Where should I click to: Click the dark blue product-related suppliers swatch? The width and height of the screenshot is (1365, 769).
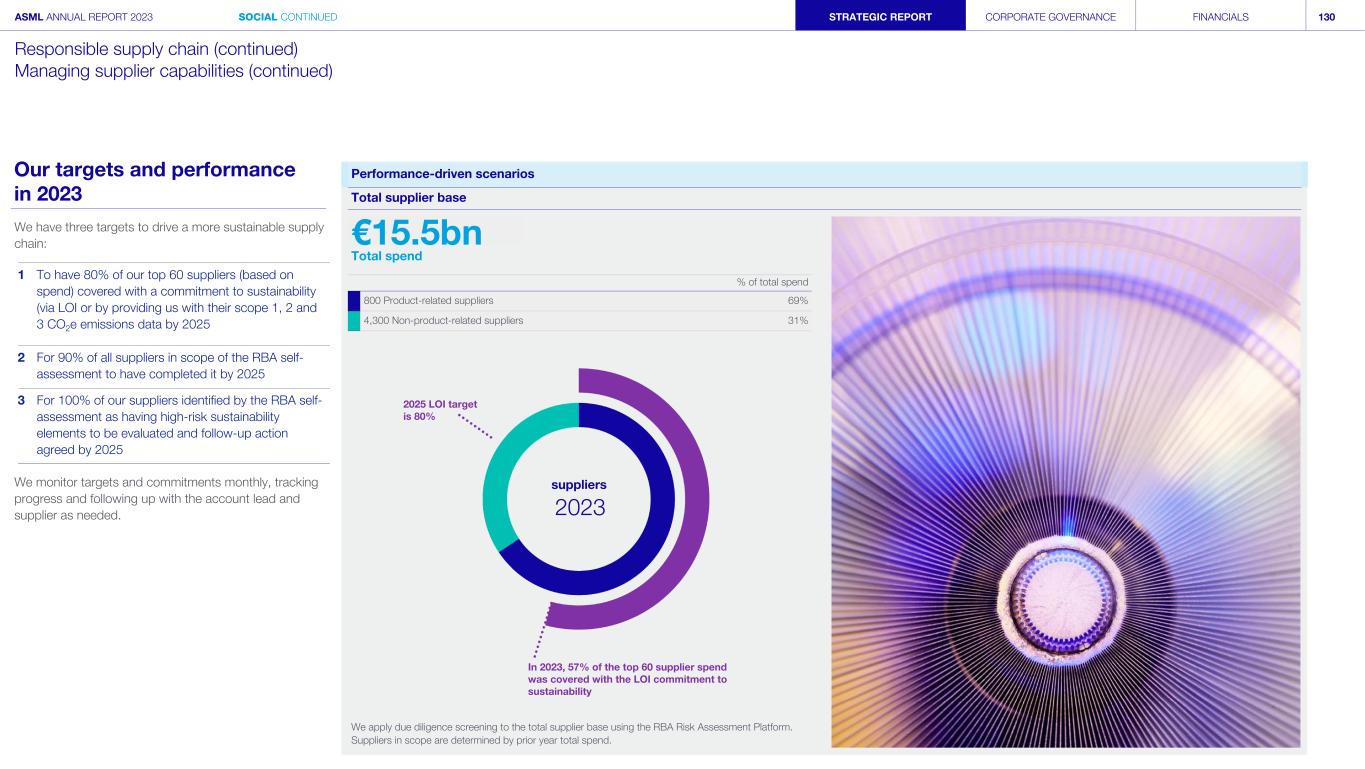(x=354, y=300)
